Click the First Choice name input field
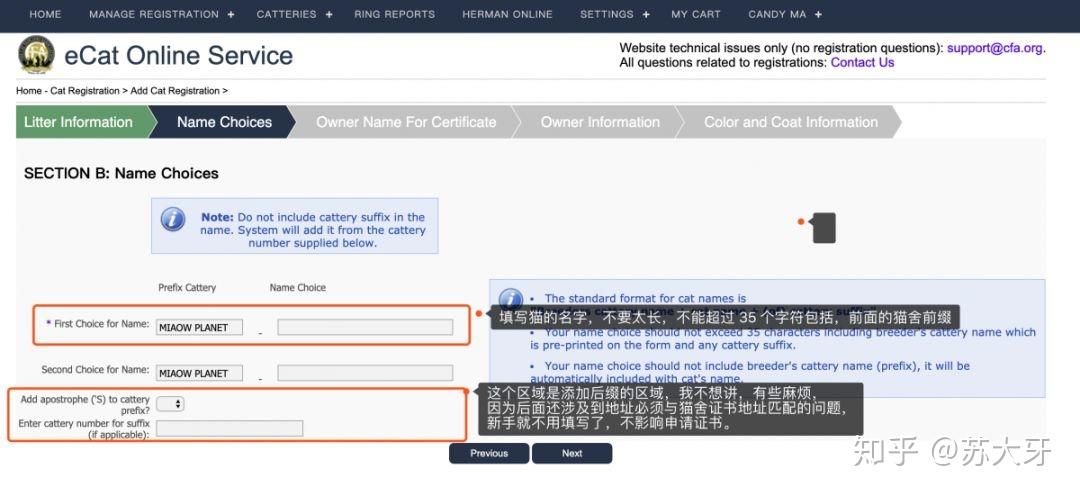This screenshot has height=496, width=1080. [x=365, y=327]
